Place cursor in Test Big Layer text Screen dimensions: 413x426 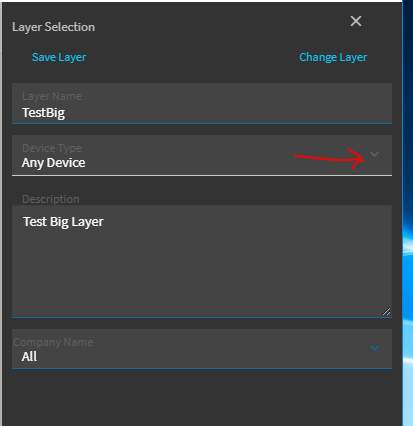point(63,222)
